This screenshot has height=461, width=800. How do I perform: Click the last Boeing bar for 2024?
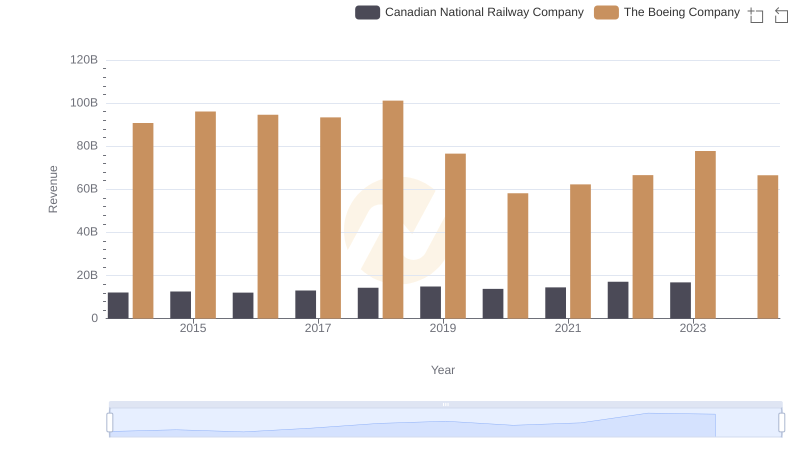point(768,247)
